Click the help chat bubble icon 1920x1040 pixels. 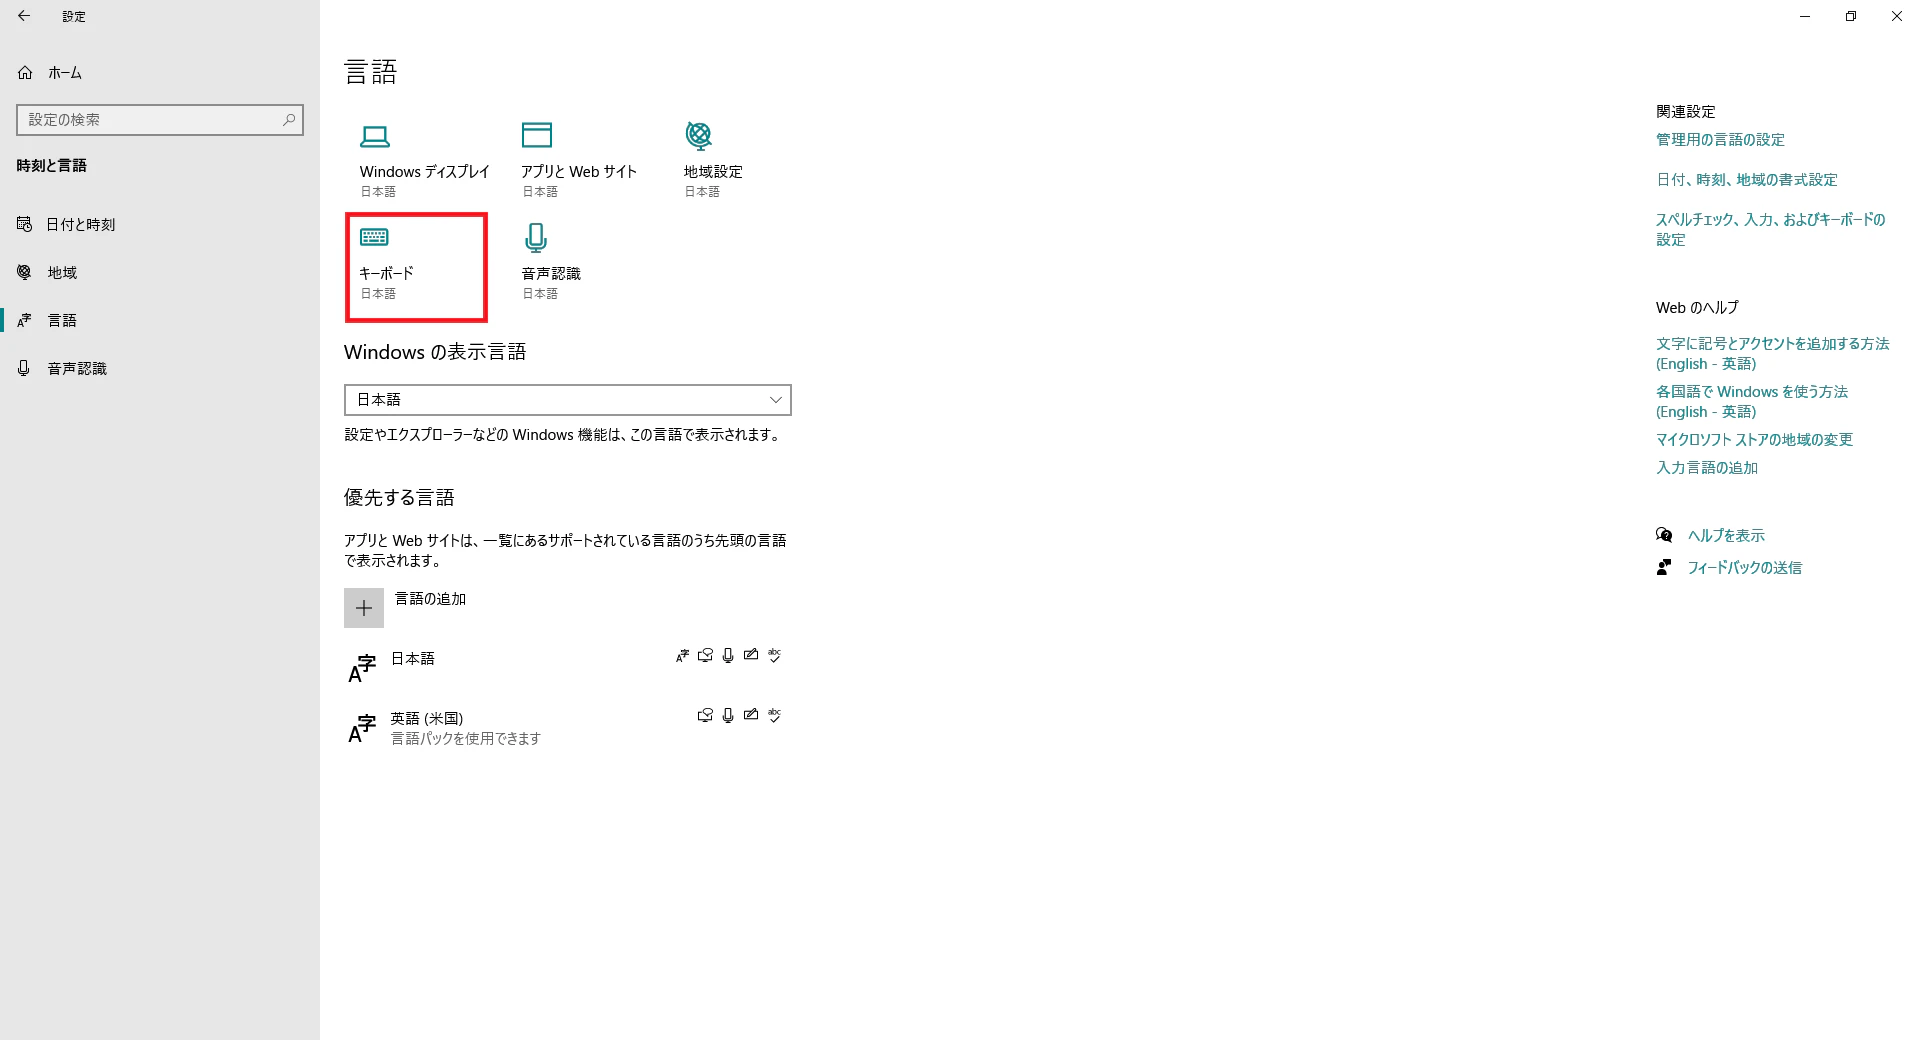(1664, 535)
